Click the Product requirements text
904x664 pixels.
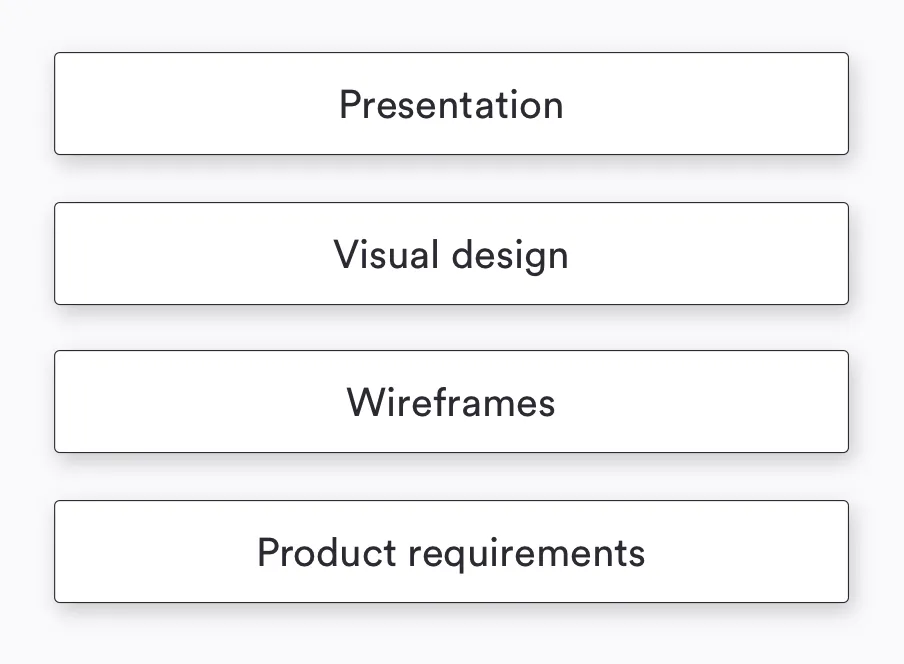[451, 553]
